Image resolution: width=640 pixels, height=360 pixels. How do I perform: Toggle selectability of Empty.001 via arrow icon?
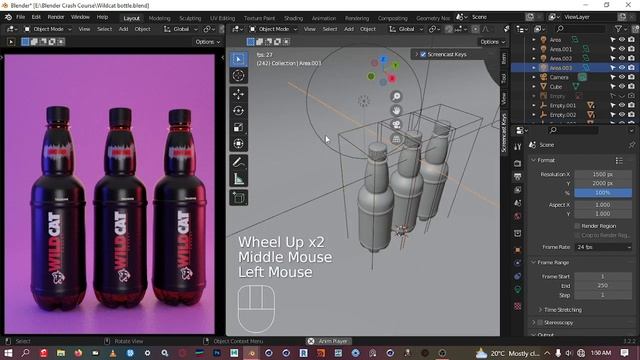coord(613,105)
